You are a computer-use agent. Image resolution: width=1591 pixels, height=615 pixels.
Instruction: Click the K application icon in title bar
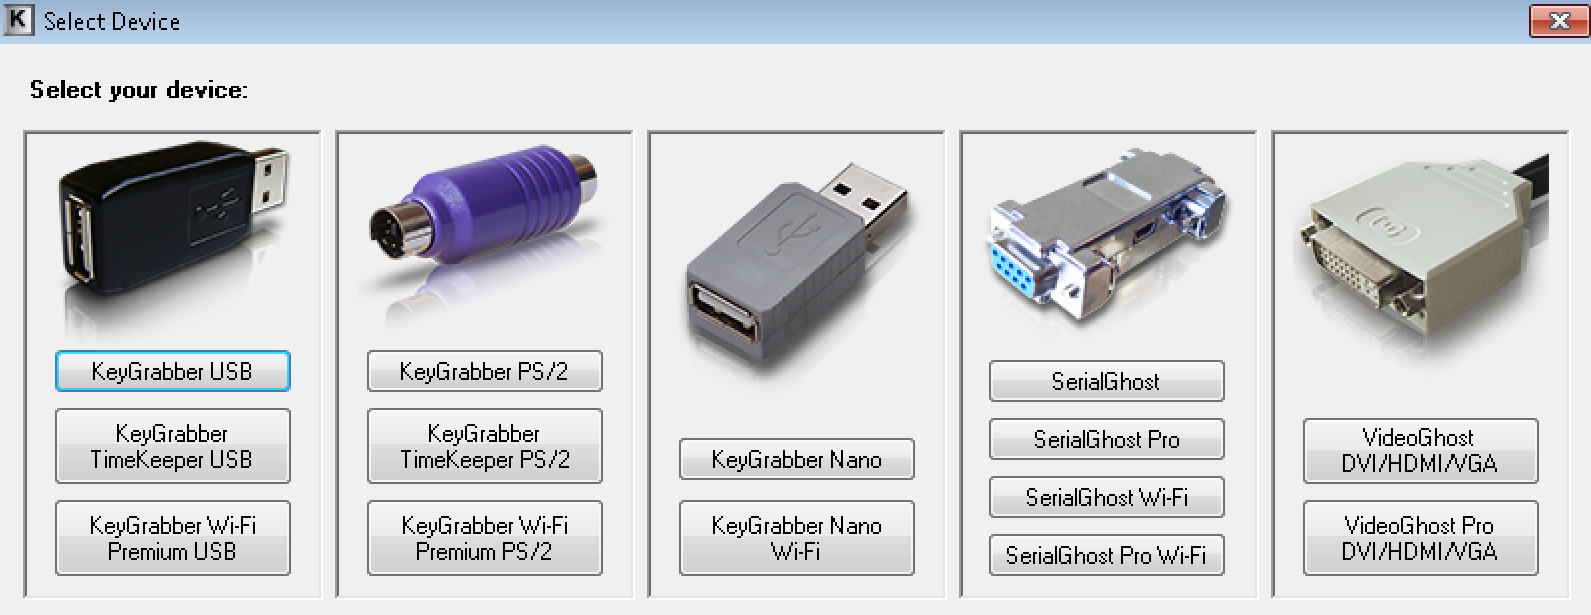tap(19, 20)
